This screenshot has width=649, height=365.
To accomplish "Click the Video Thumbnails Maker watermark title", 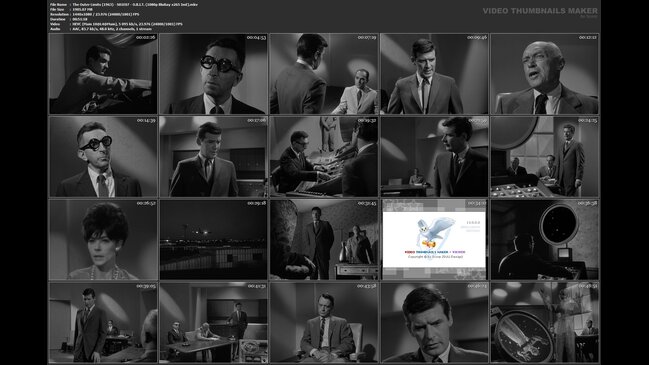I will tap(540, 11).
